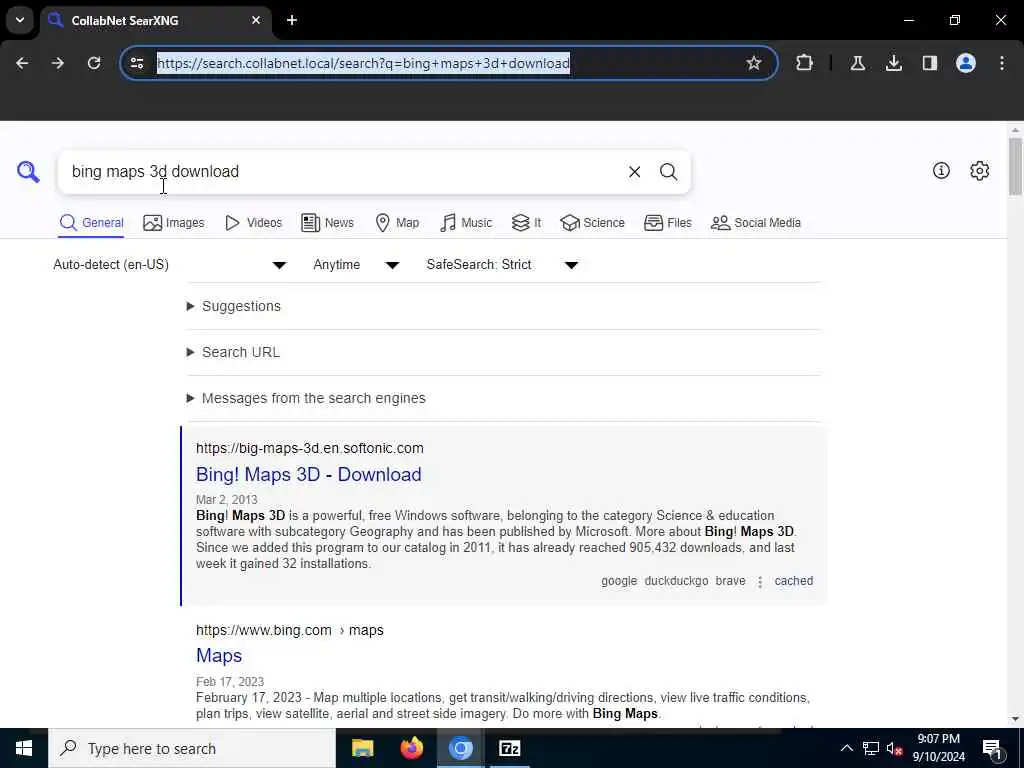
Task: Expand Messages from the search engines
Action: point(306,398)
